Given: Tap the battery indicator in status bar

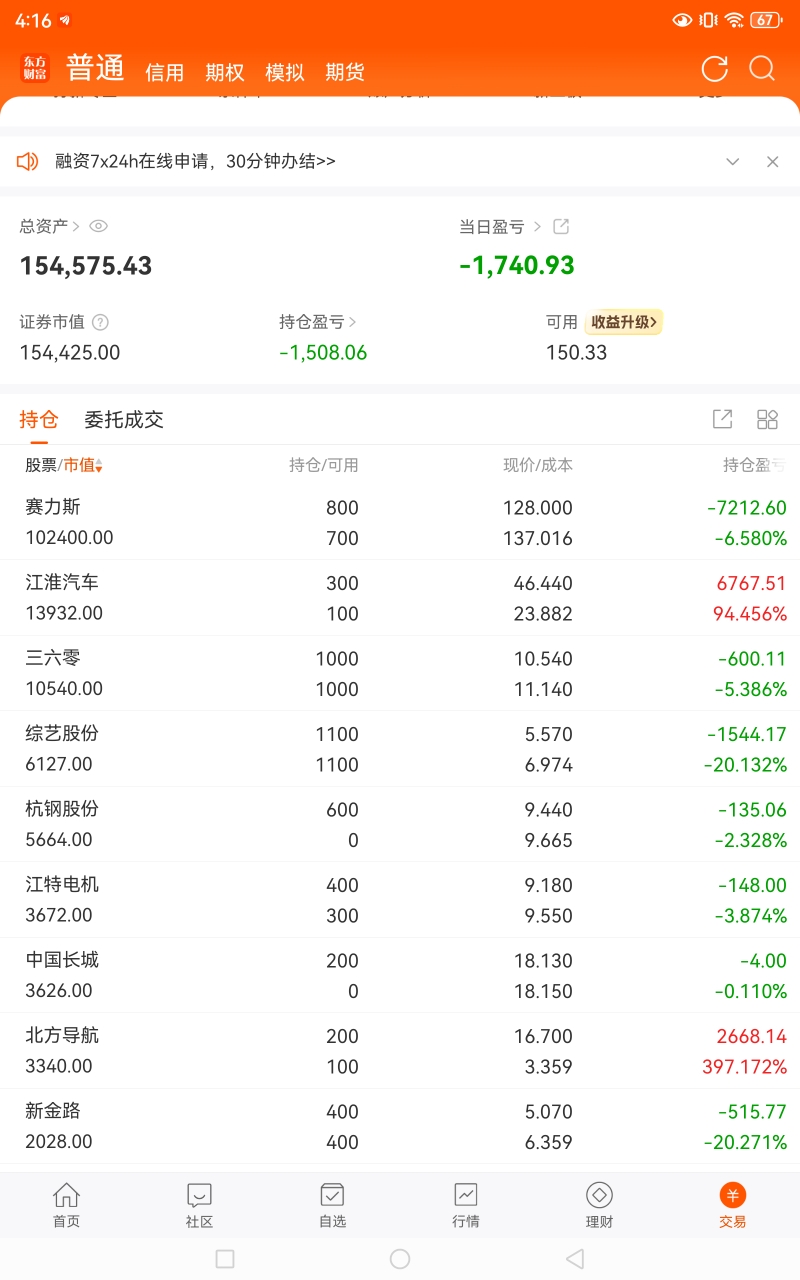Looking at the screenshot, I should pos(766,20).
